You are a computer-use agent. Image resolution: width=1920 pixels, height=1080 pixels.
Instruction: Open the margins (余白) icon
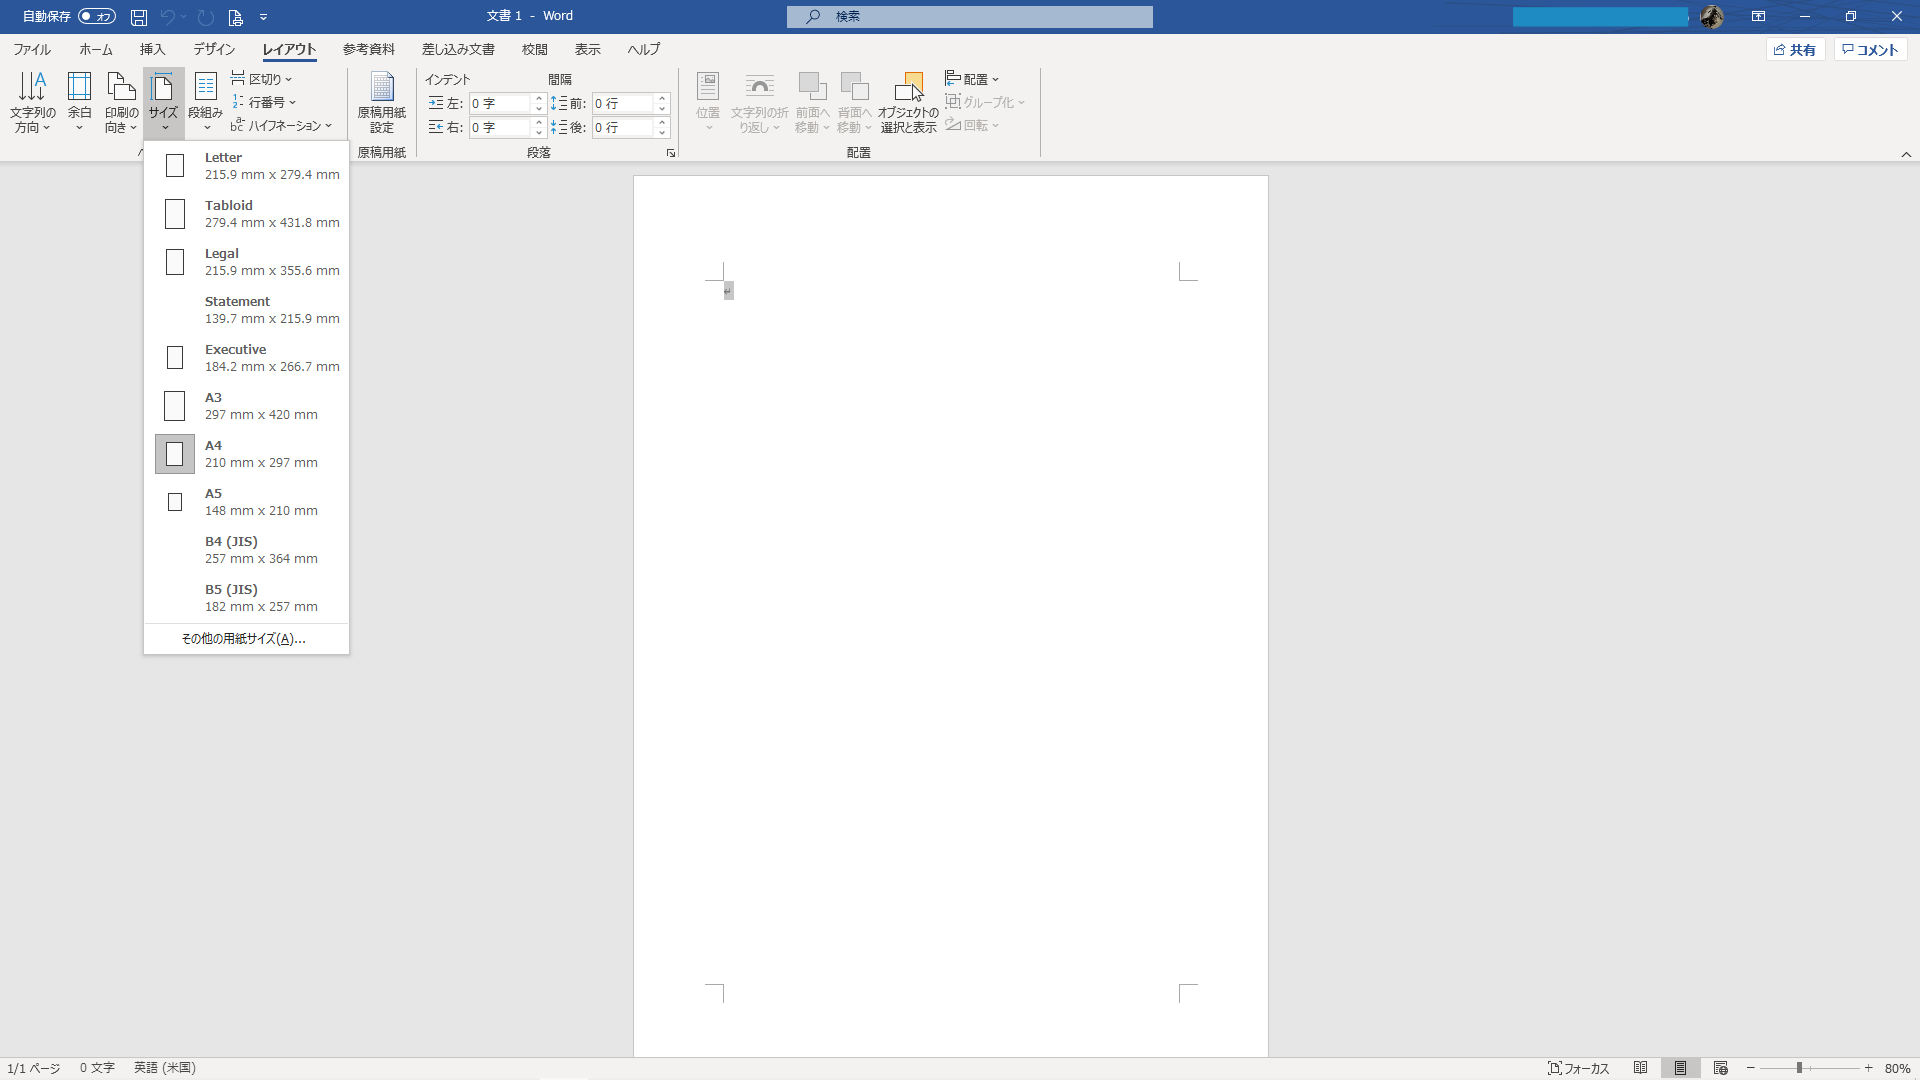click(79, 100)
